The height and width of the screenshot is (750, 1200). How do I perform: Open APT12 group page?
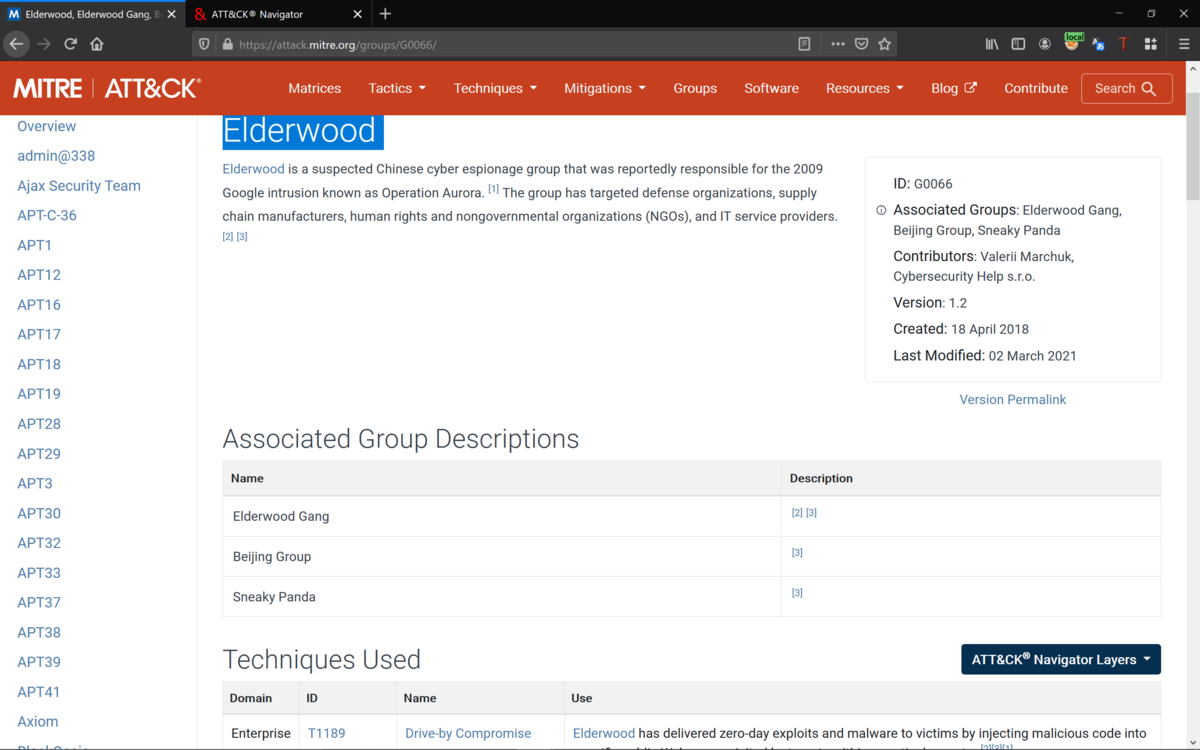click(x=39, y=275)
